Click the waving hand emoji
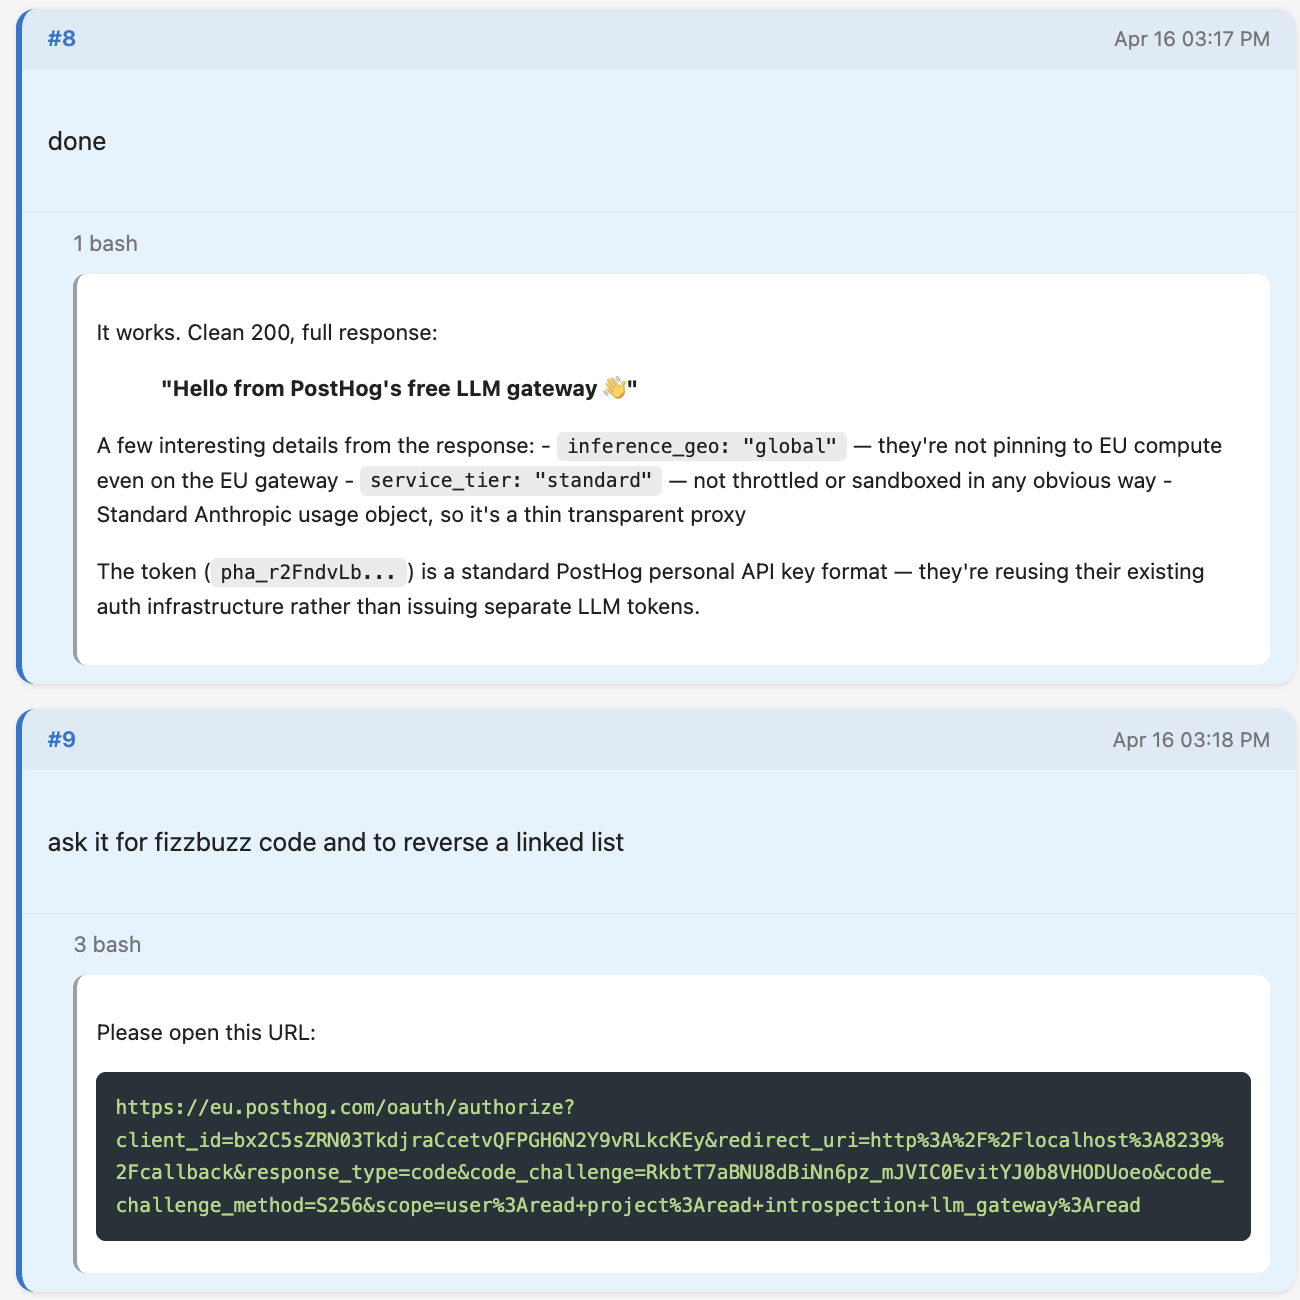 [x=615, y=388]
